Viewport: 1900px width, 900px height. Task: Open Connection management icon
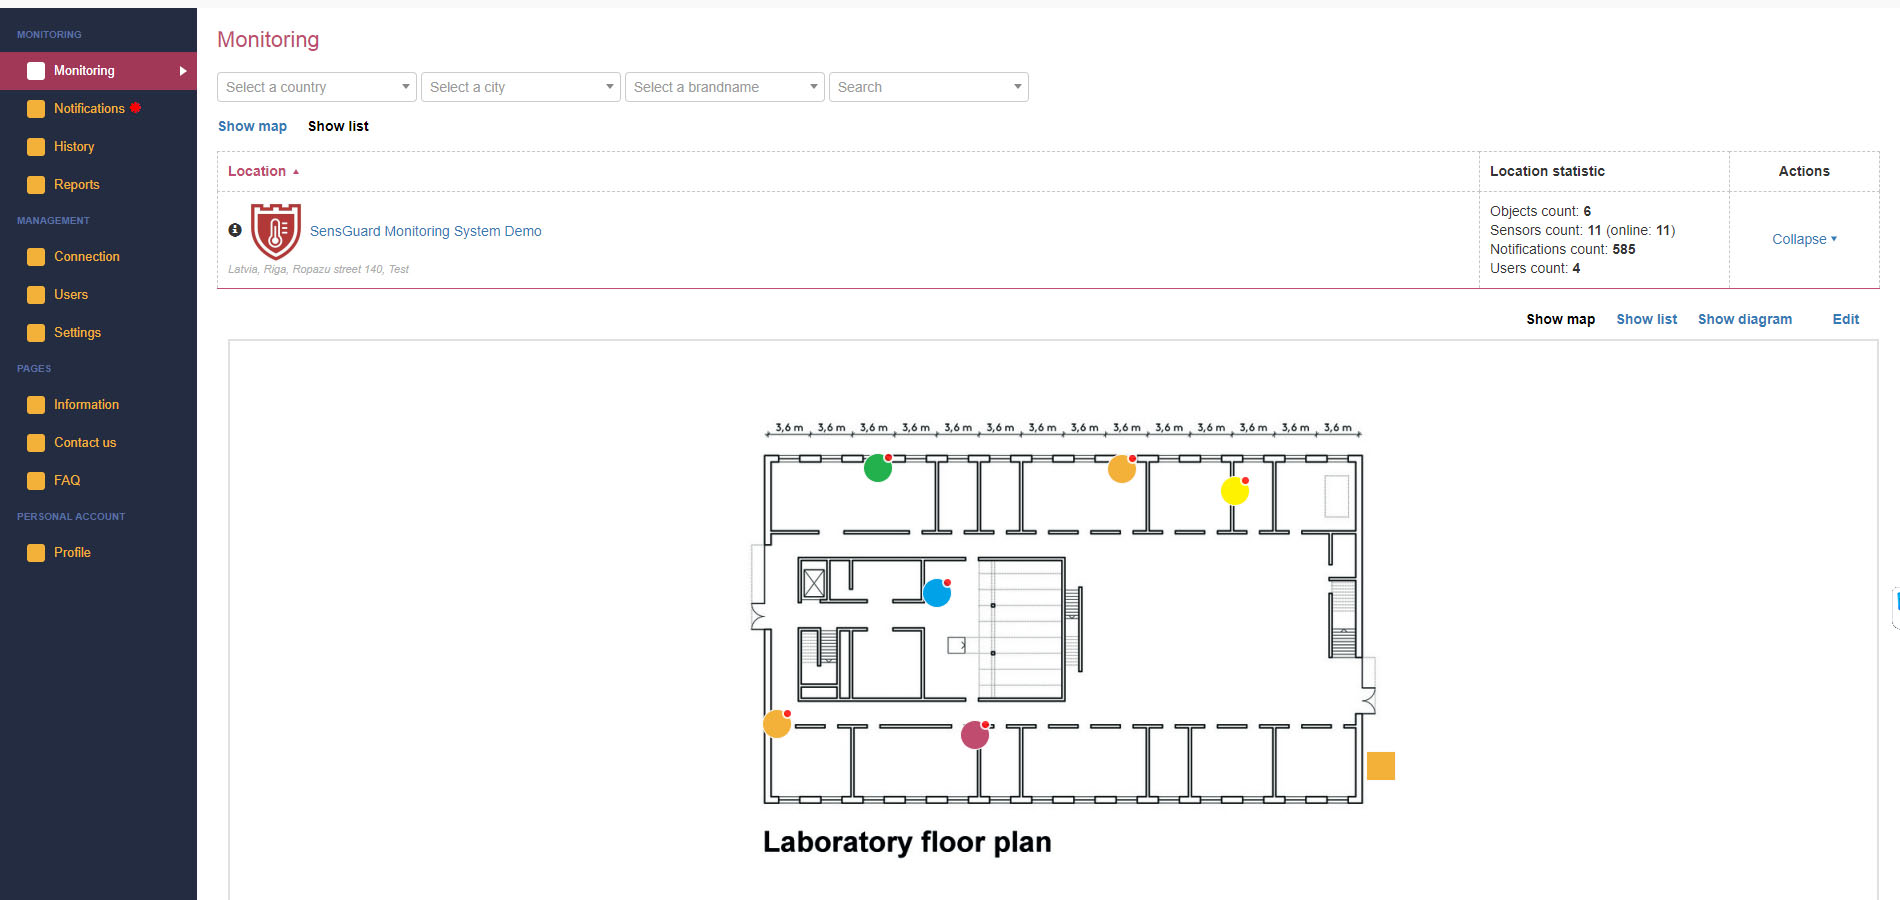tap(36, 256)
